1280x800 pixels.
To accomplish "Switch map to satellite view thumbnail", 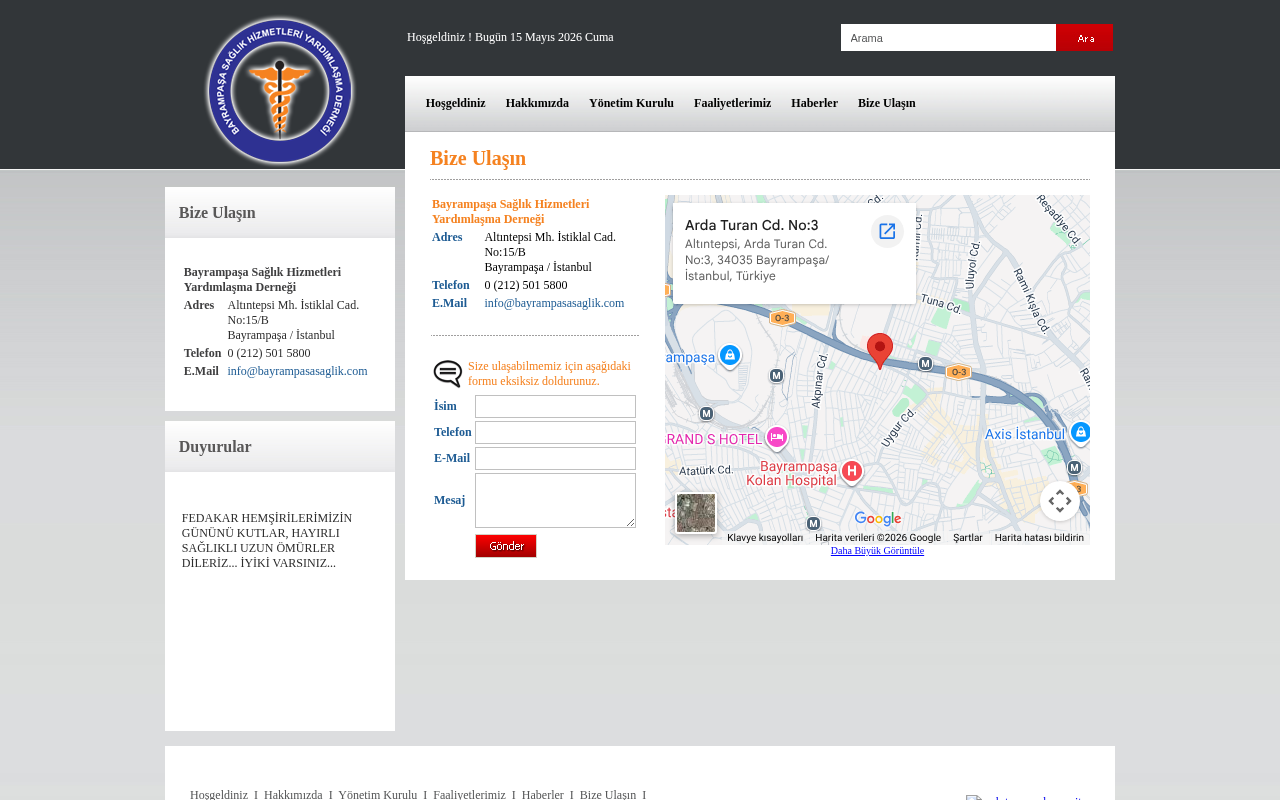I will pyautogui.click(x=696, y=513).
